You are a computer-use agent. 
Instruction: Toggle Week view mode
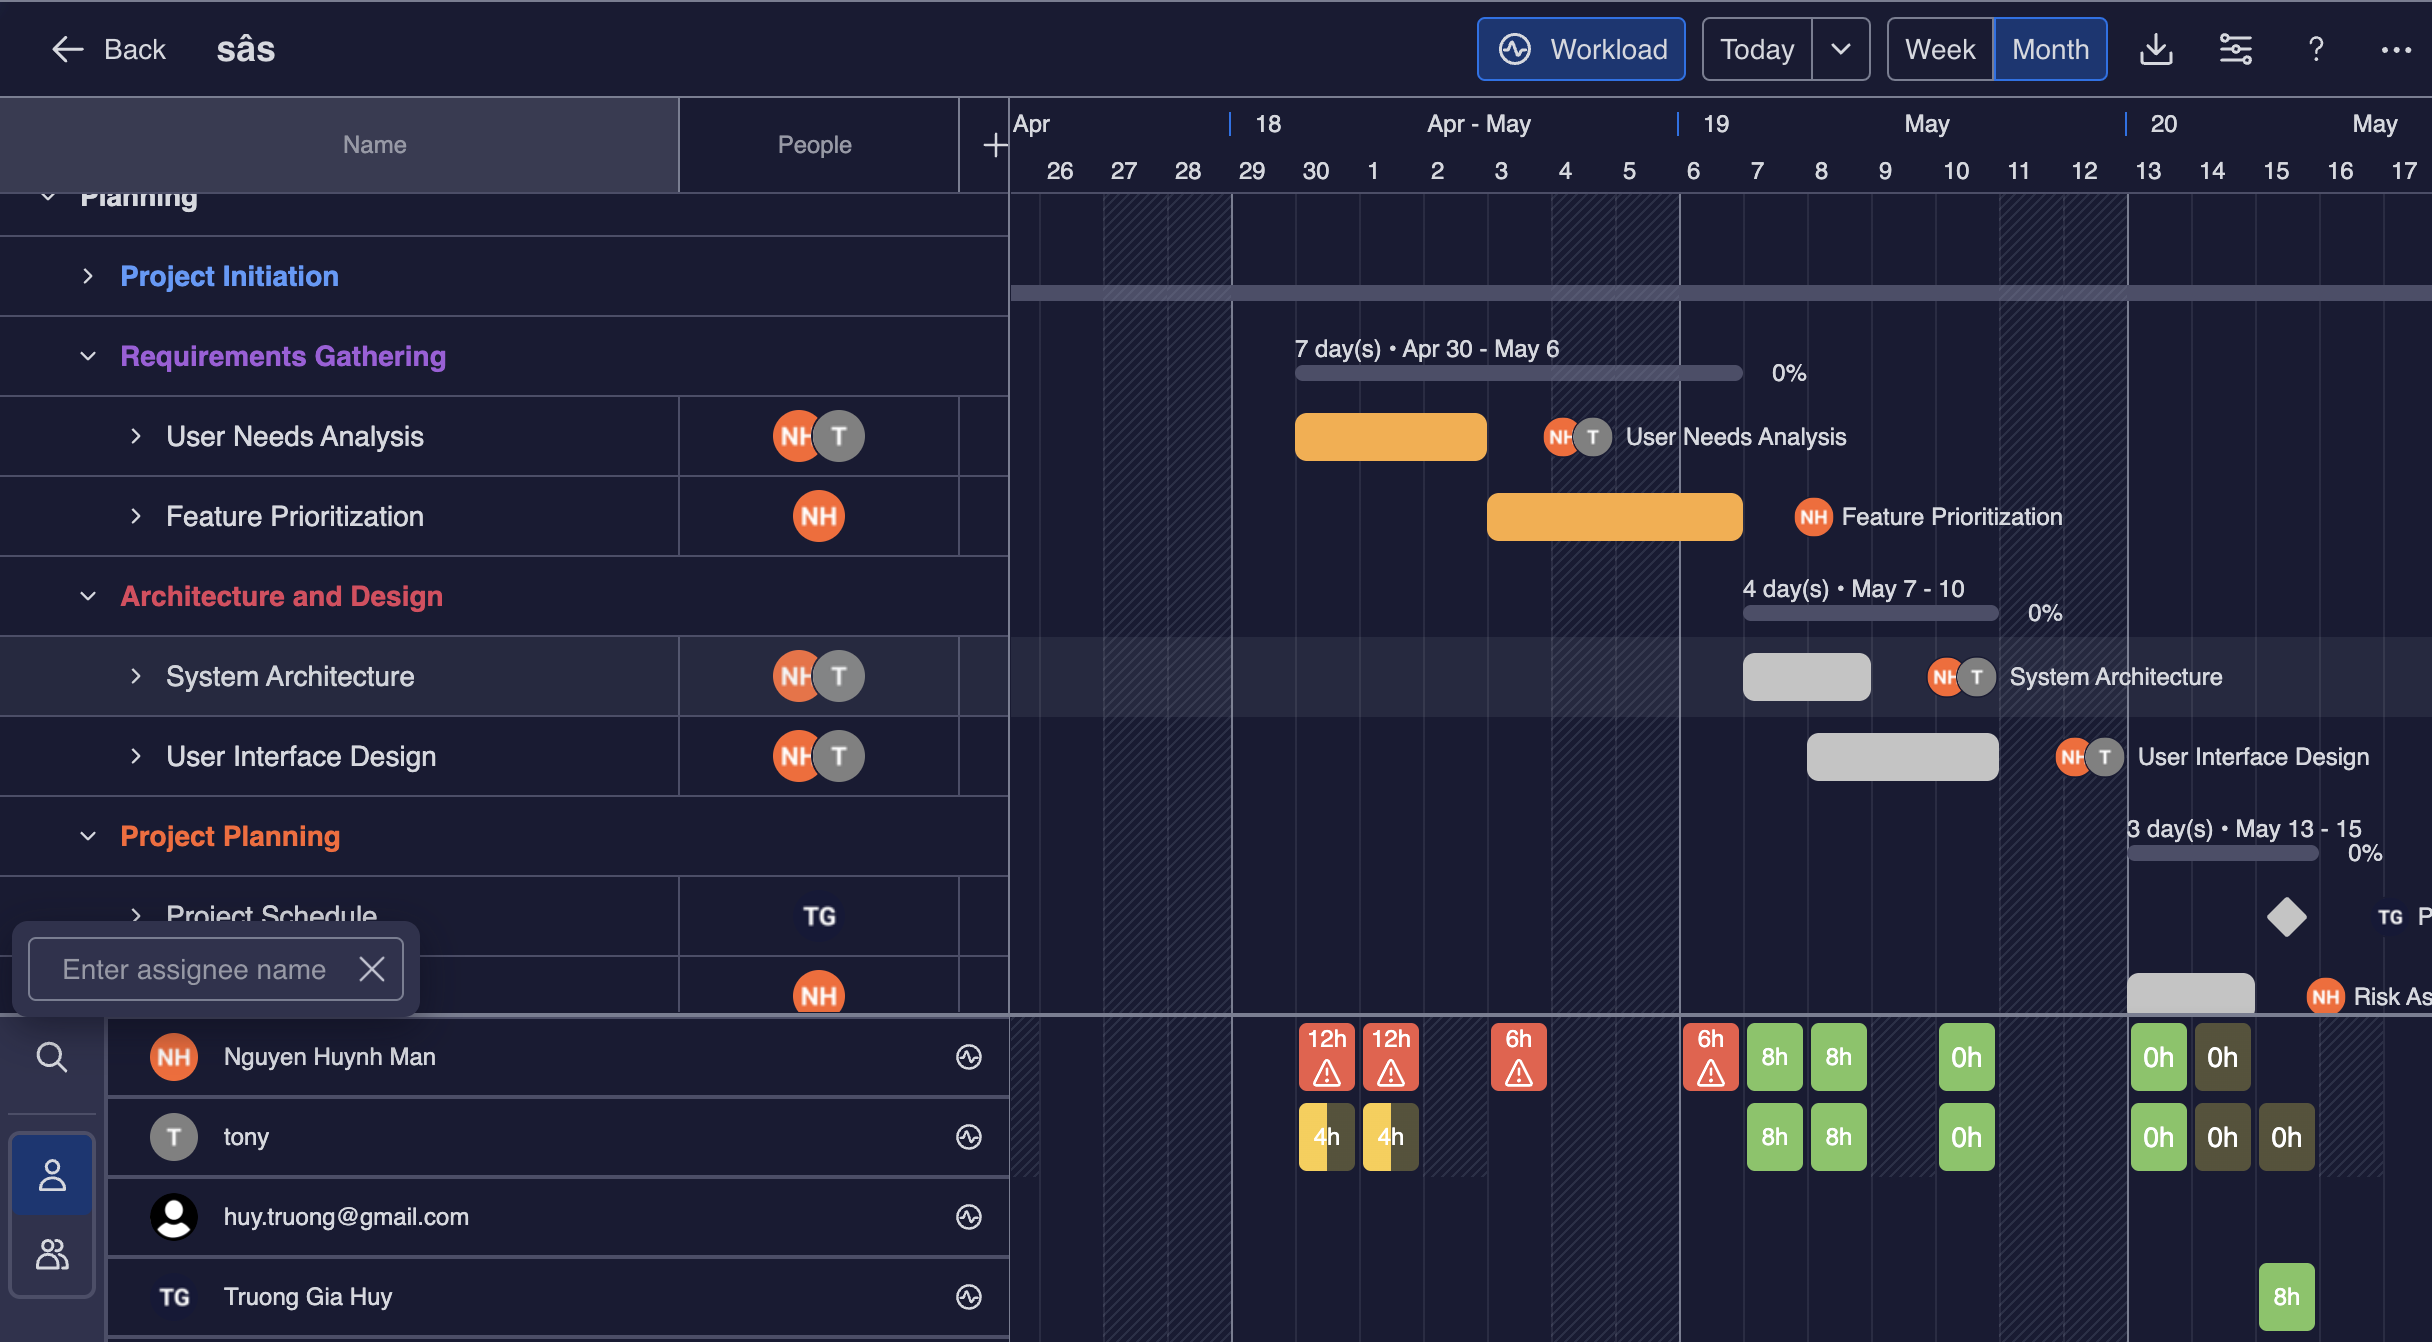click(1938, 50)
